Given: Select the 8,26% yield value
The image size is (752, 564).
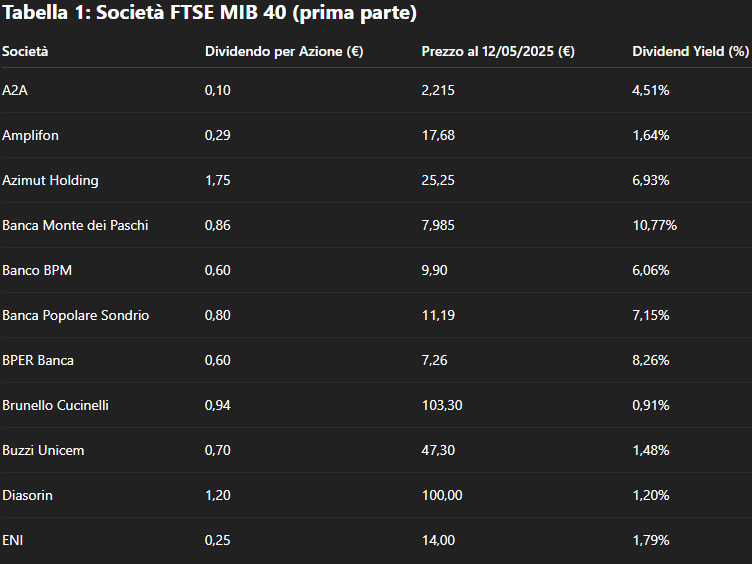Looking at the screenshot, I should point(651,360).
